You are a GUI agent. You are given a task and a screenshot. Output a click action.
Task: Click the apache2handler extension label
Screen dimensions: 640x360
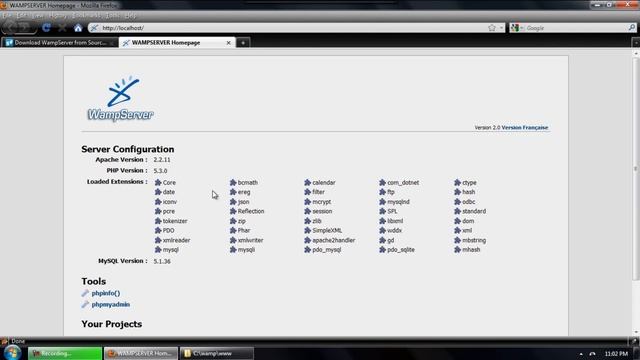(334, 240)
